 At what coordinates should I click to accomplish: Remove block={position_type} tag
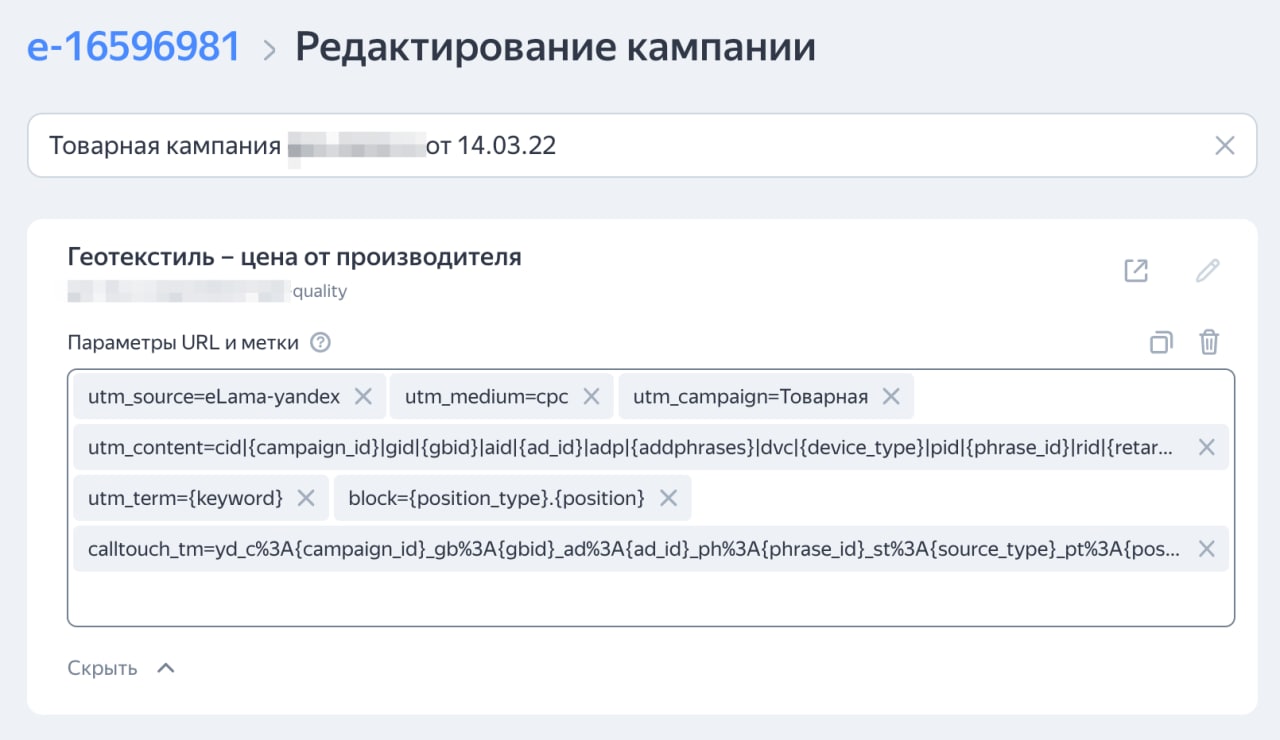668,497
